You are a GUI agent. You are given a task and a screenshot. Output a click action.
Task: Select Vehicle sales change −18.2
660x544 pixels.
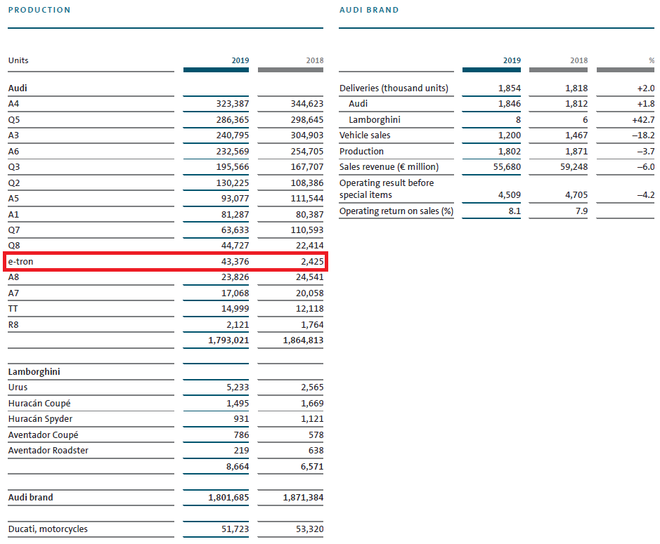[x=644, y=135]
